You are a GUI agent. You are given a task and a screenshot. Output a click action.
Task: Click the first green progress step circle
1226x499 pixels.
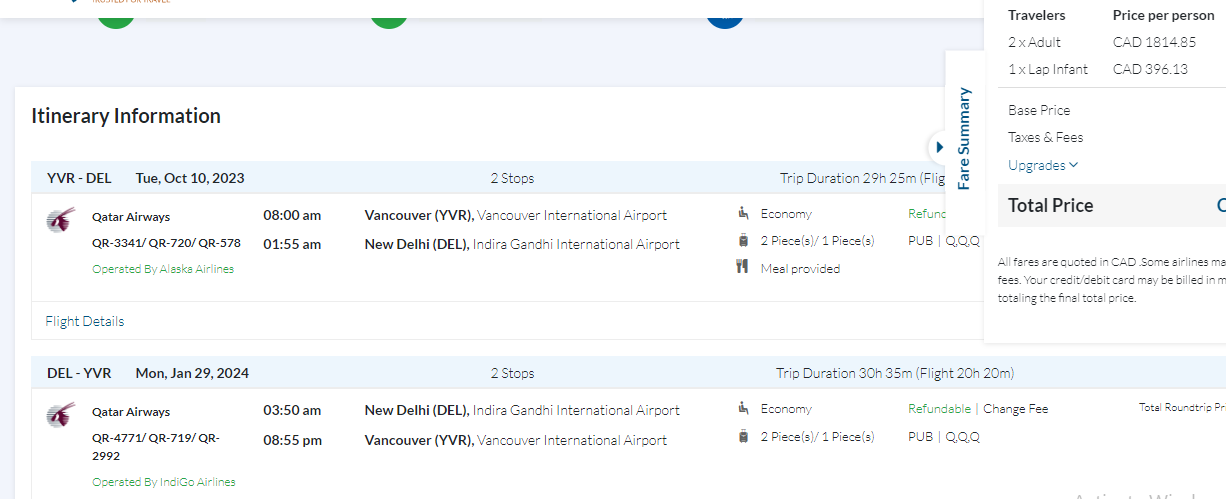116,17
